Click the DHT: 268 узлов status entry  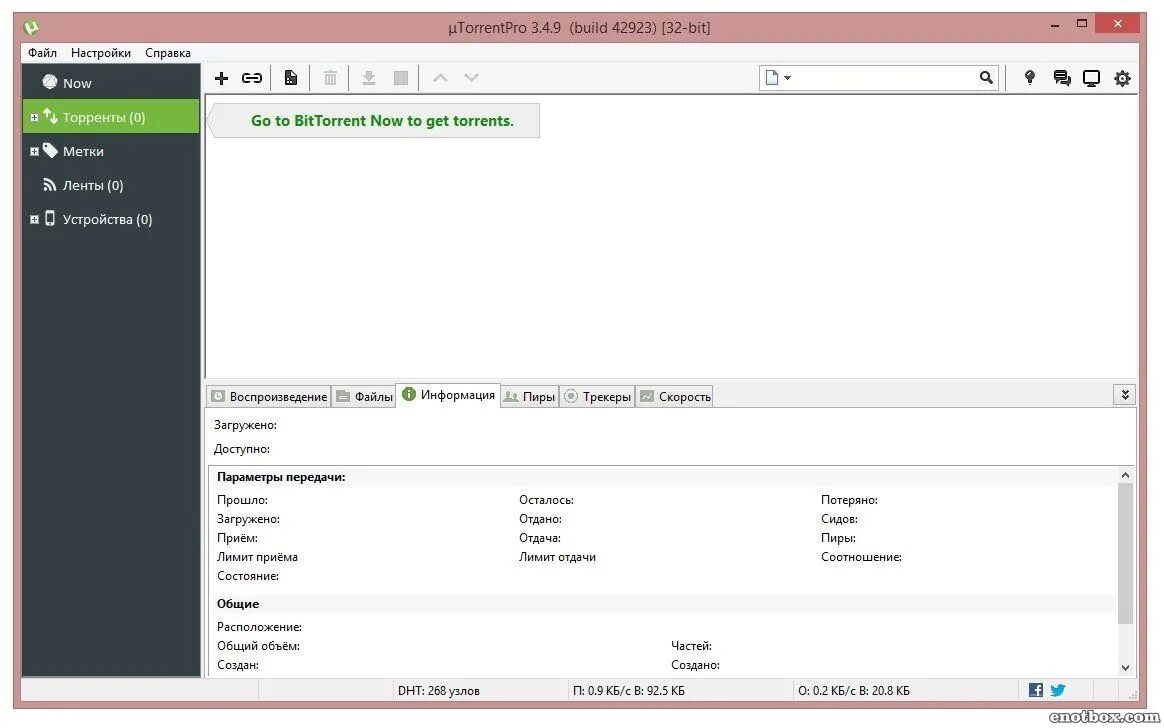439,691
